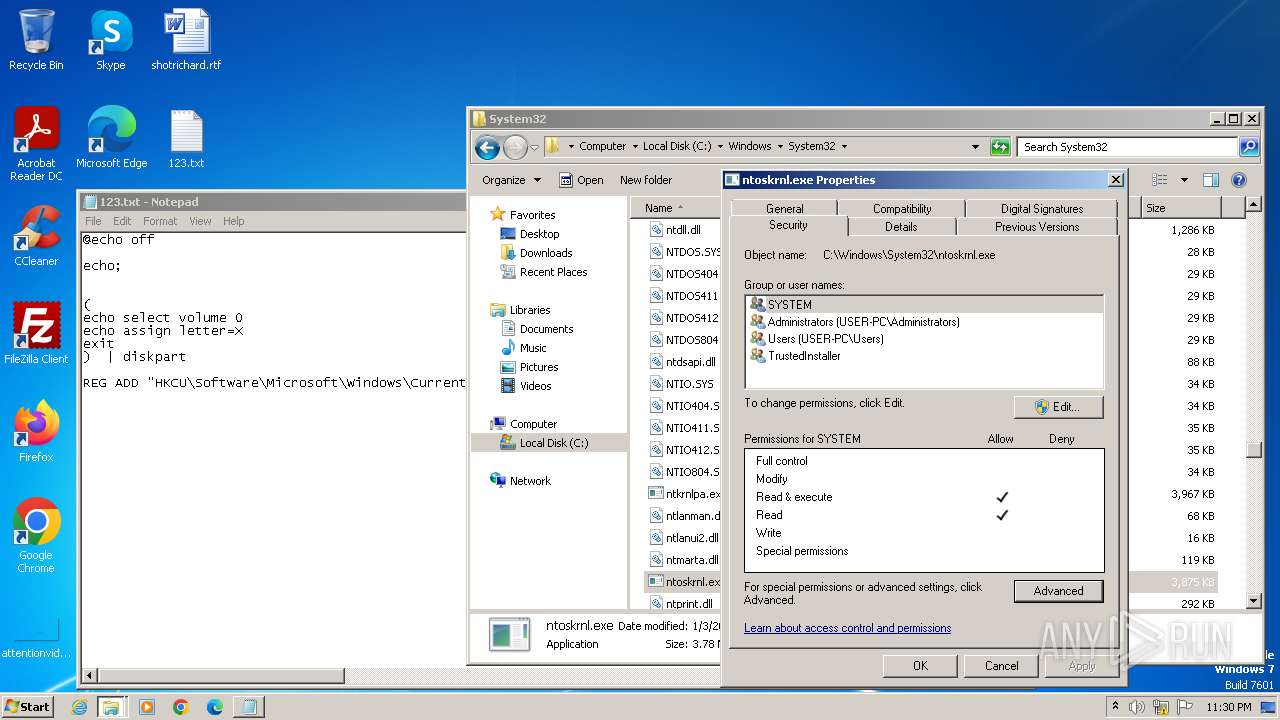The width and height of the screenshot is (1280, 720).
Task: Open the Digital Signatures tab
Action: click(1041, 209)
